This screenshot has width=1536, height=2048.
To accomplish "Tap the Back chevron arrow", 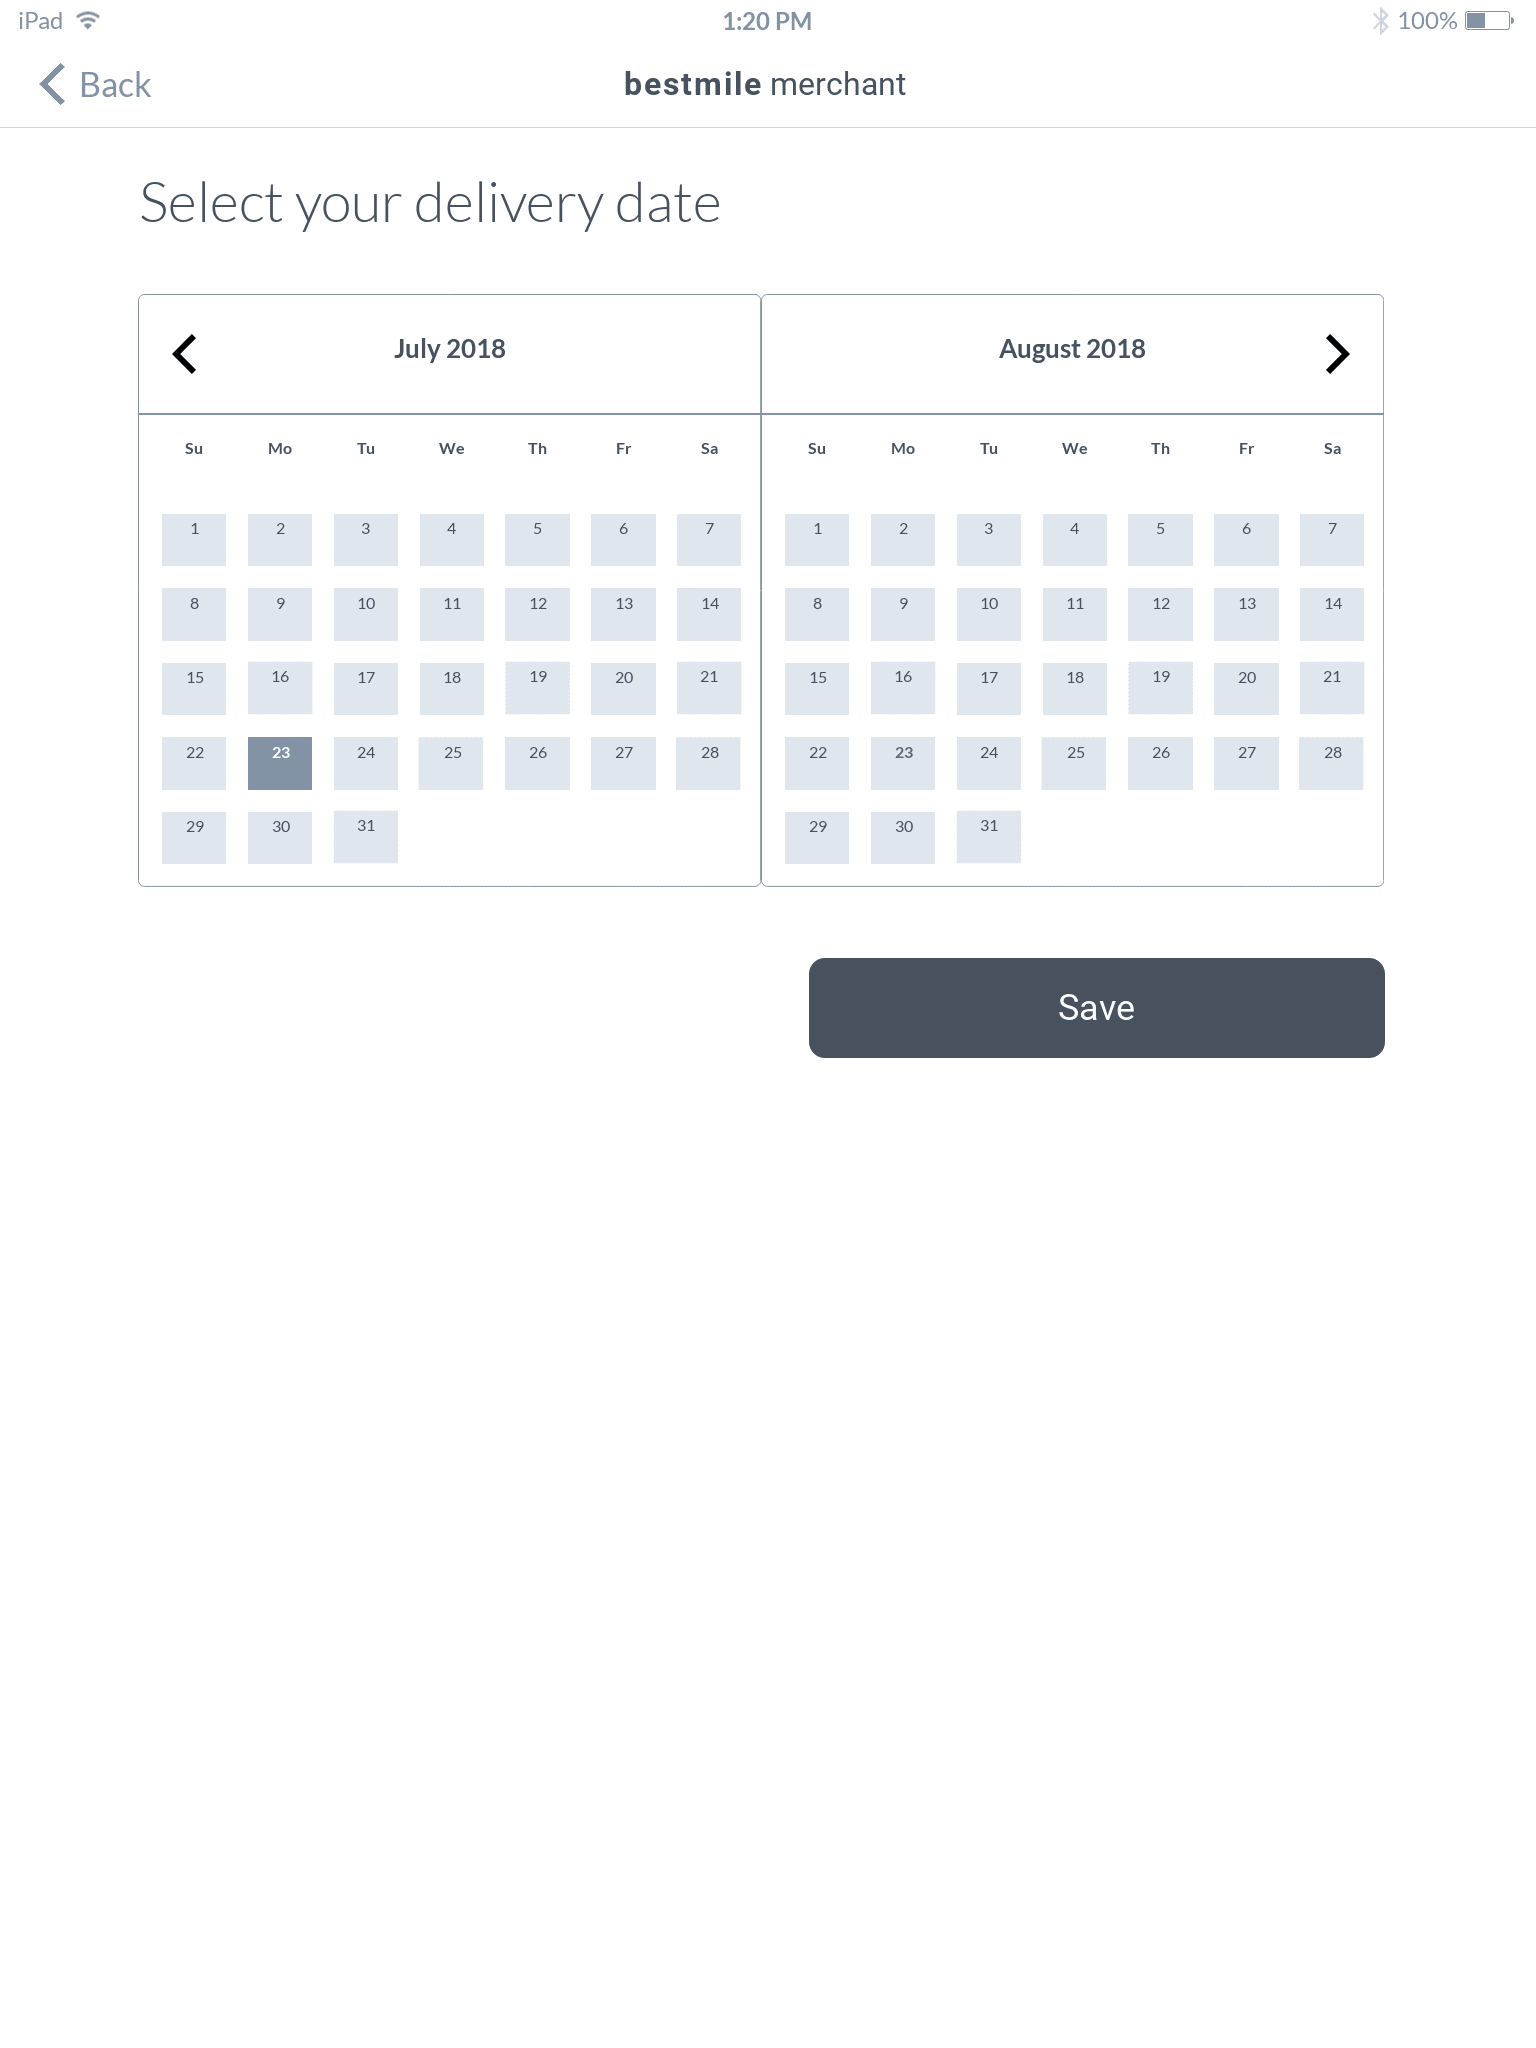I will pos(52,84).
